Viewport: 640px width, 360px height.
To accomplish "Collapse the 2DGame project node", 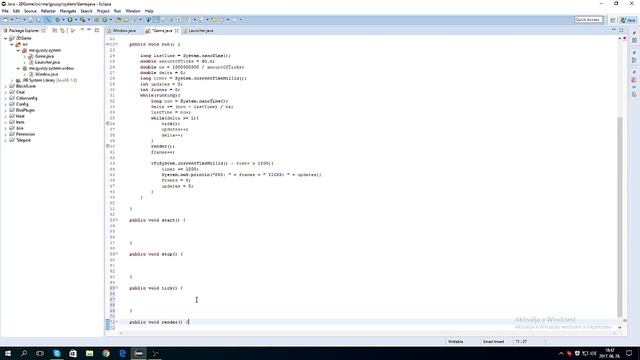I will (6, 38).
